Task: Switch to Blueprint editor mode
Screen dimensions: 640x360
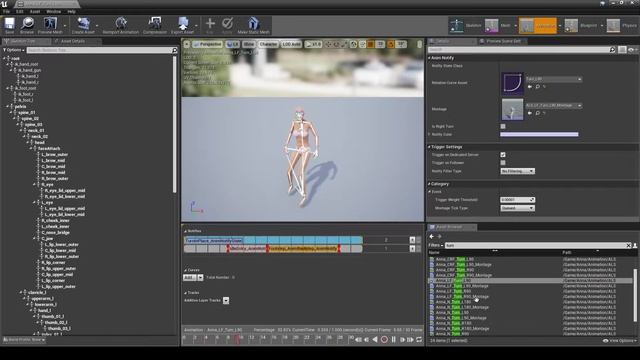Action: tap(581, 25)
